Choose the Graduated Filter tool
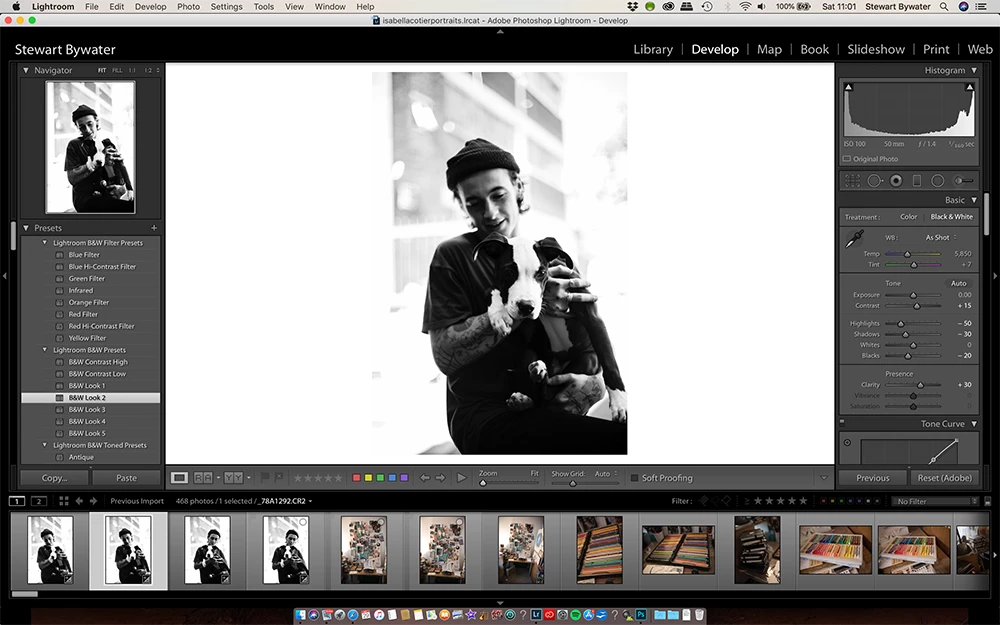The width and height of the screenshot is (1000, 625). 916,181
